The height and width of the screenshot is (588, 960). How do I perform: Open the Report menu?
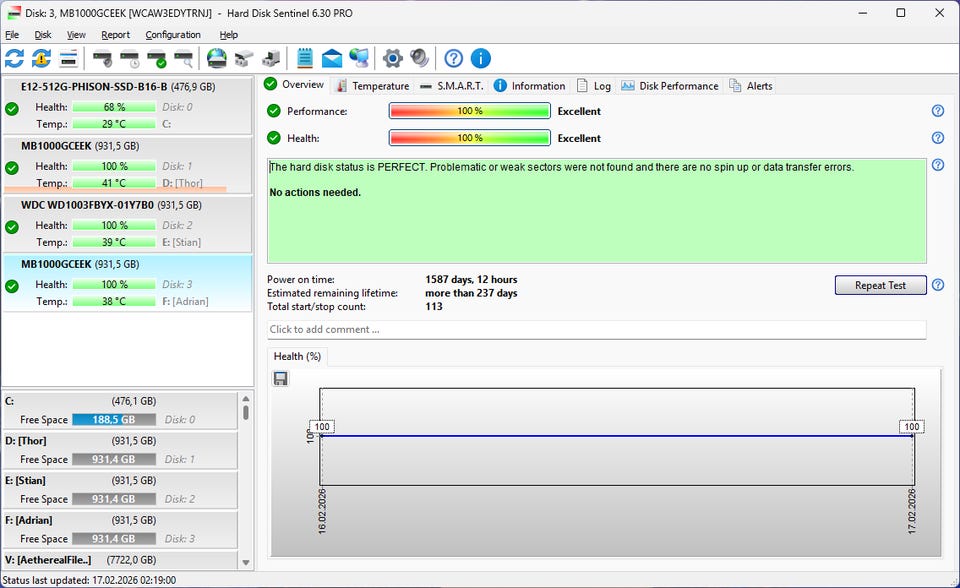tap(115, 35)
